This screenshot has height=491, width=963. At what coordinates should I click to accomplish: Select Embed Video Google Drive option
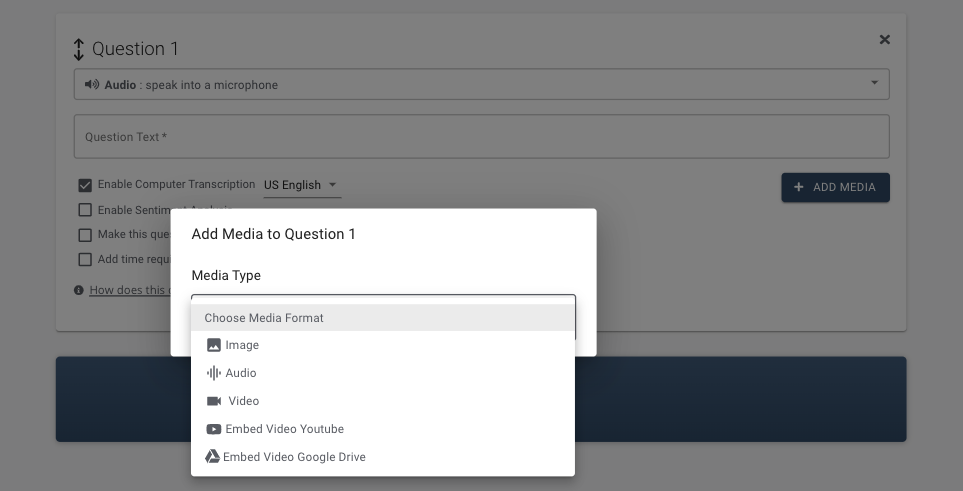[x=294, y=457]
